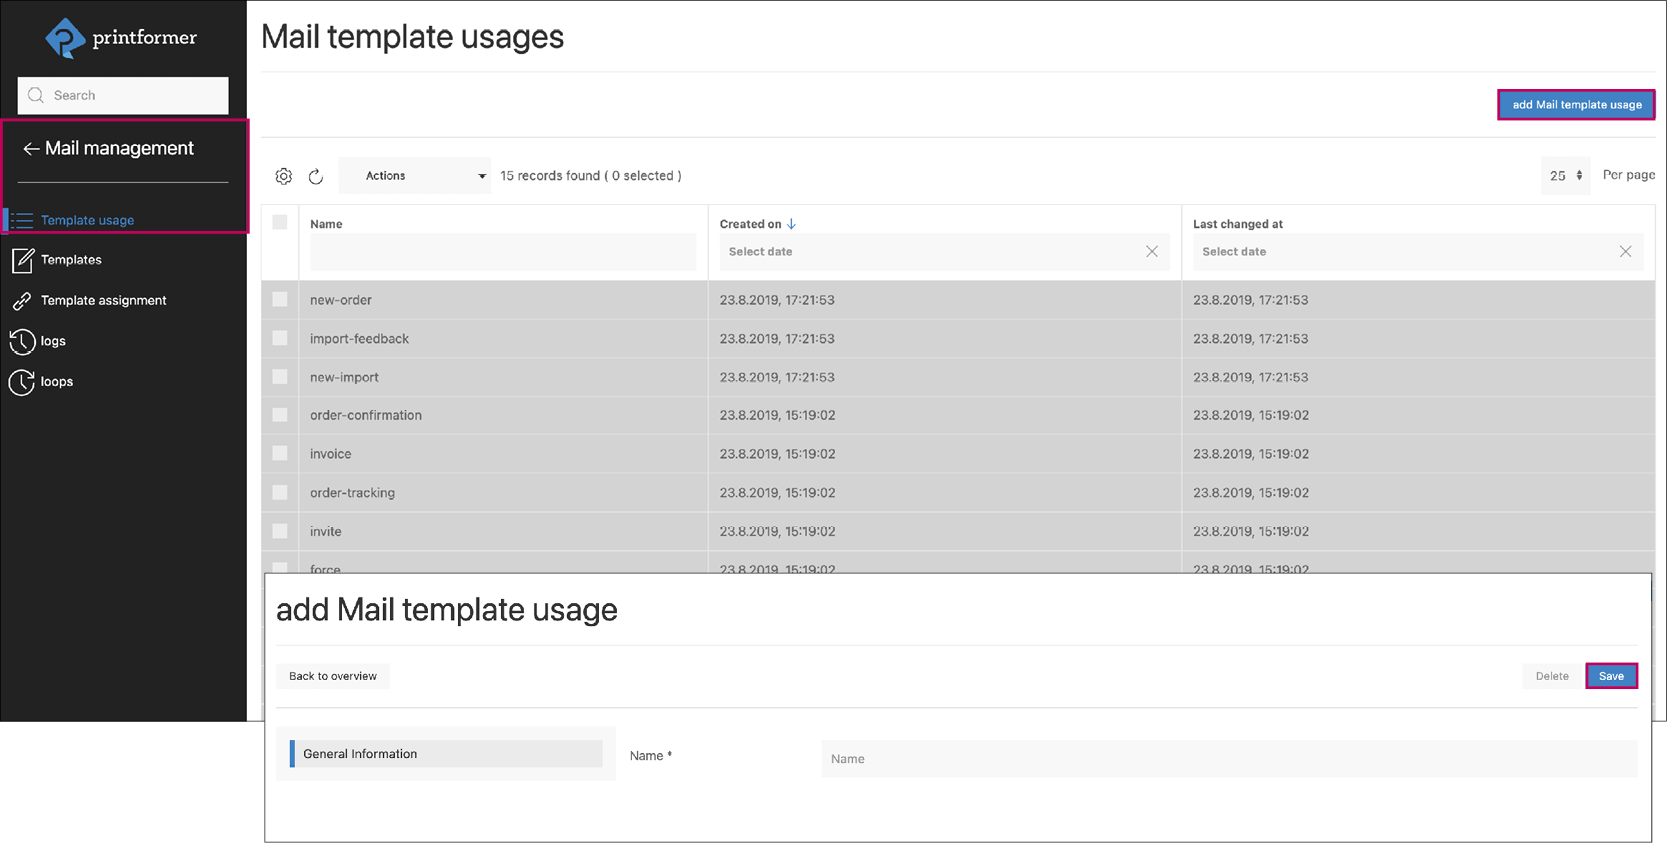1667x858 pixels.
Task: Click the back arrow beside Mail management
Action: pos(31,149)
